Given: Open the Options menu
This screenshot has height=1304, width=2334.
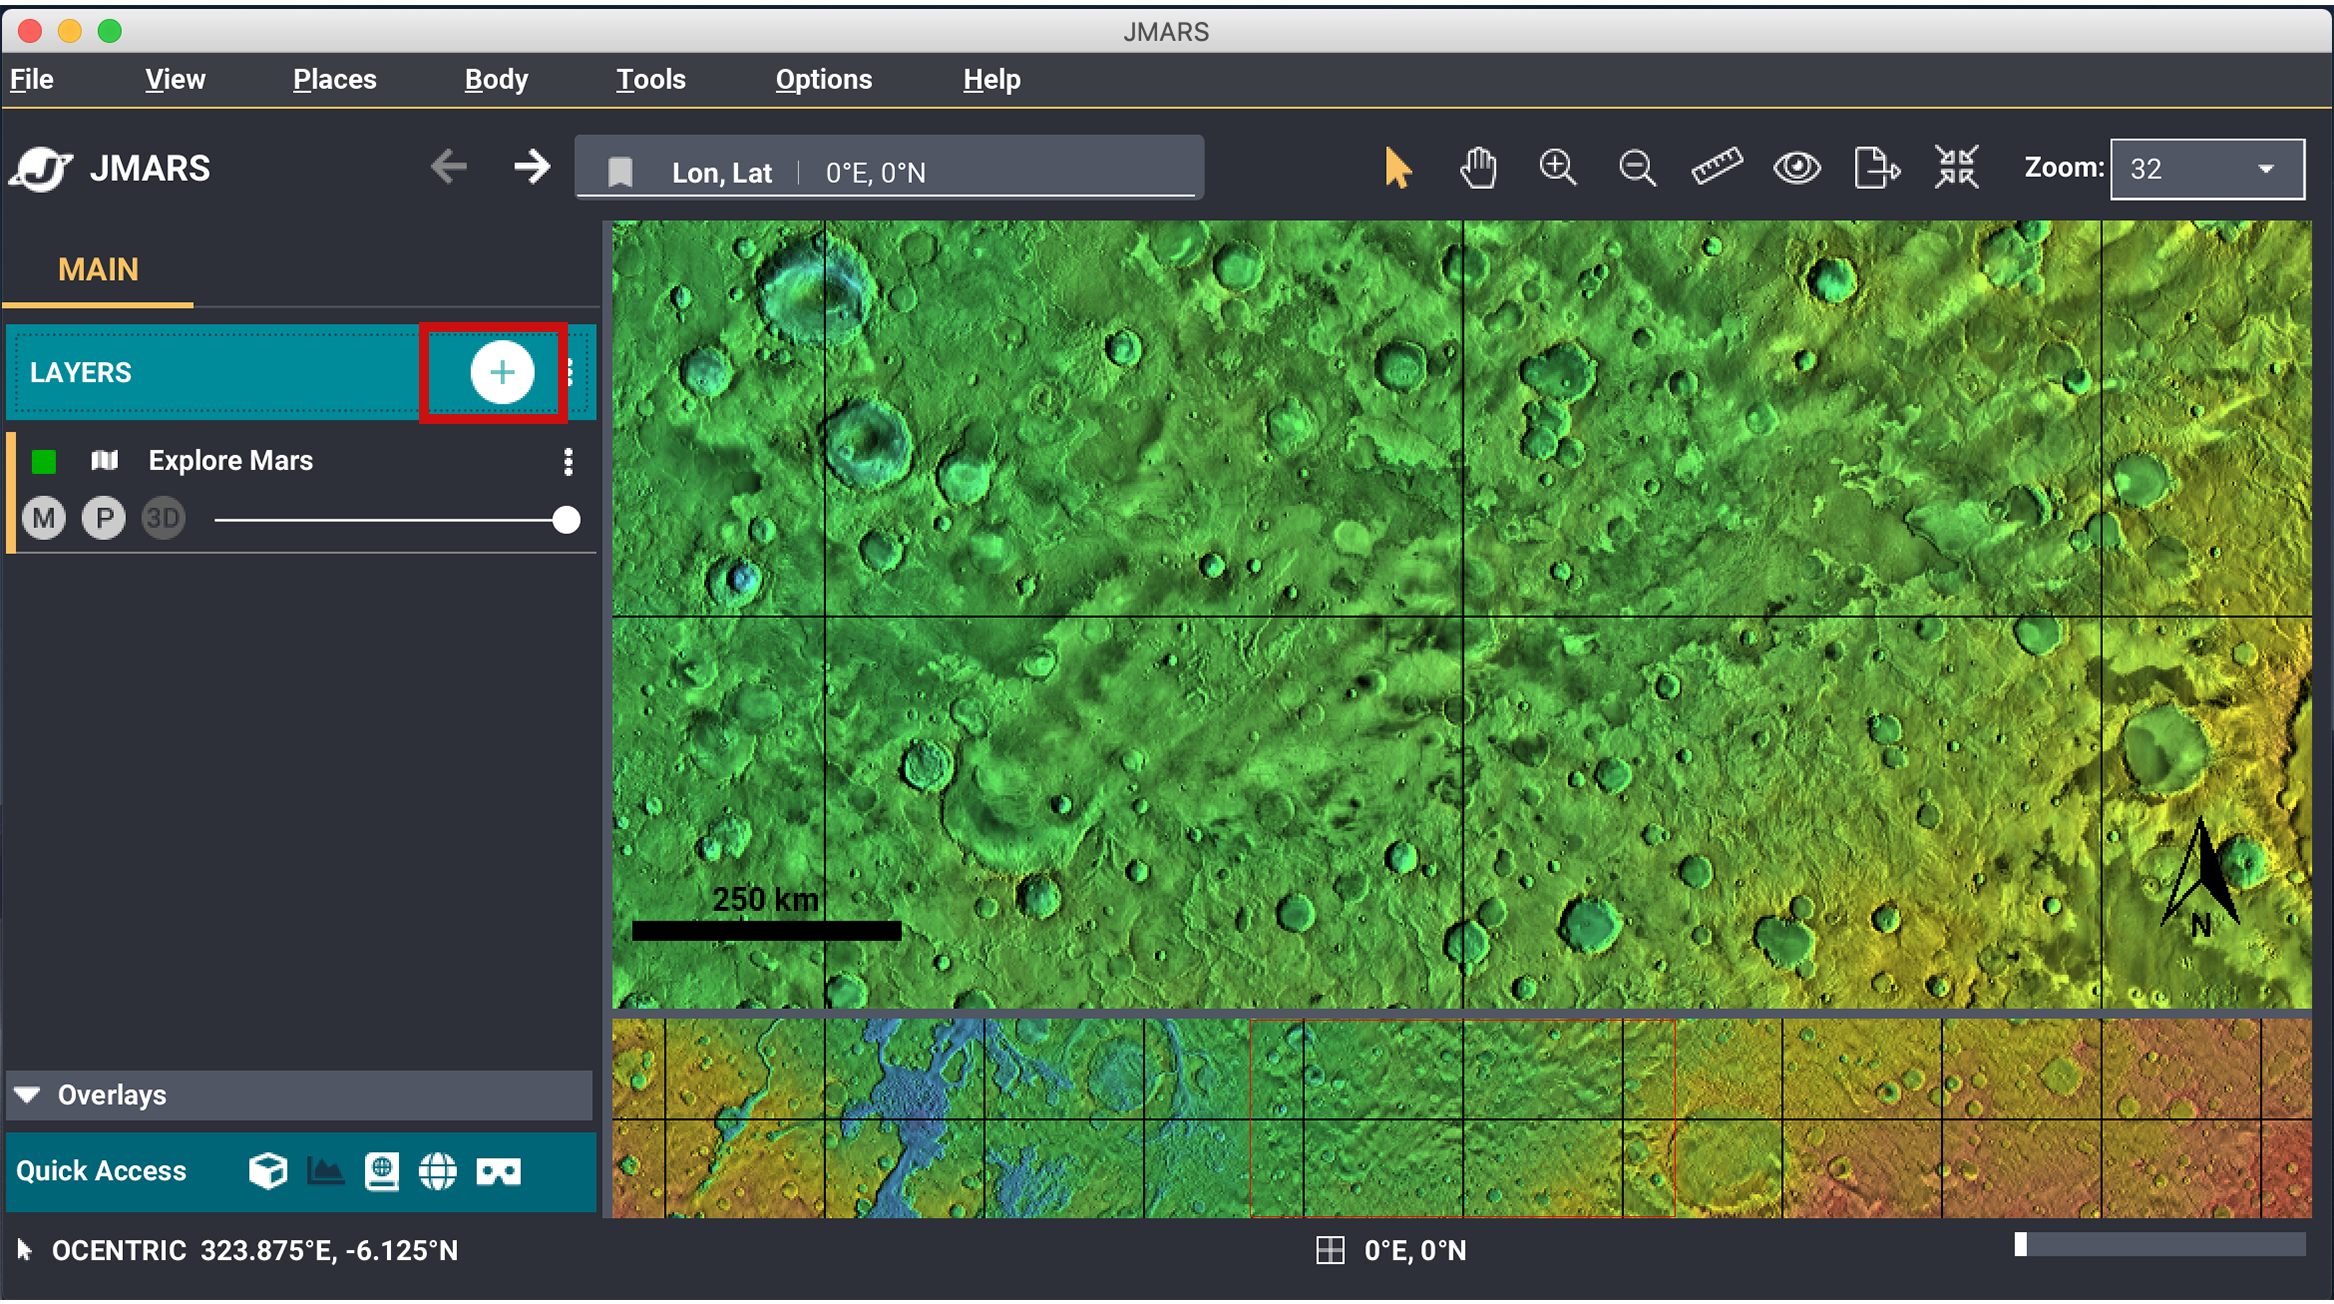Looking at the screenshot, I should click(824, 80).
